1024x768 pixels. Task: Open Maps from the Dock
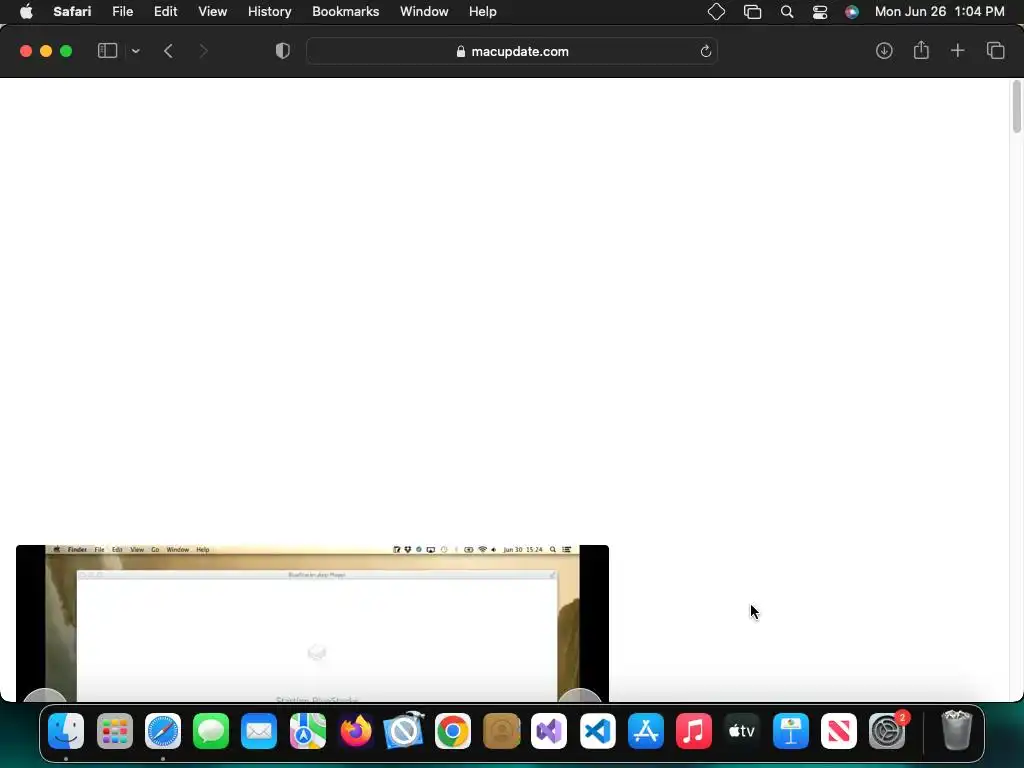point(308,731)
